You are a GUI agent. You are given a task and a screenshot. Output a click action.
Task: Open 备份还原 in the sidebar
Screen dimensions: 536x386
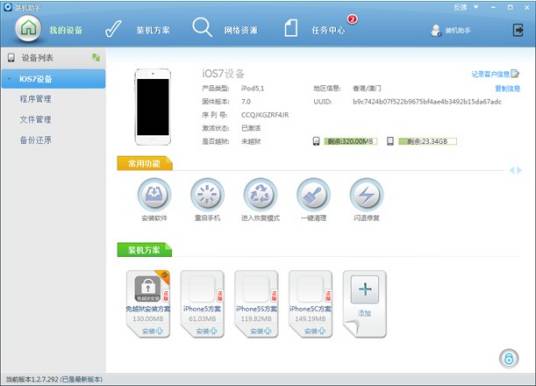tap(36, 140)
